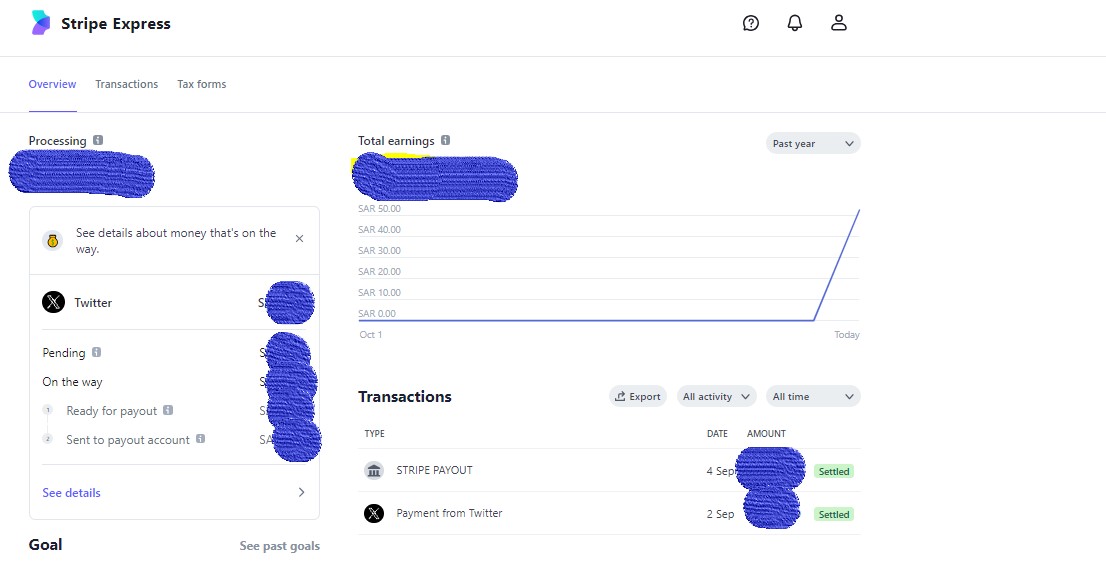This screenshot has height=561, width=1106.
Task: Click the step 2 circle icon
Action: (x=47, y=438)
